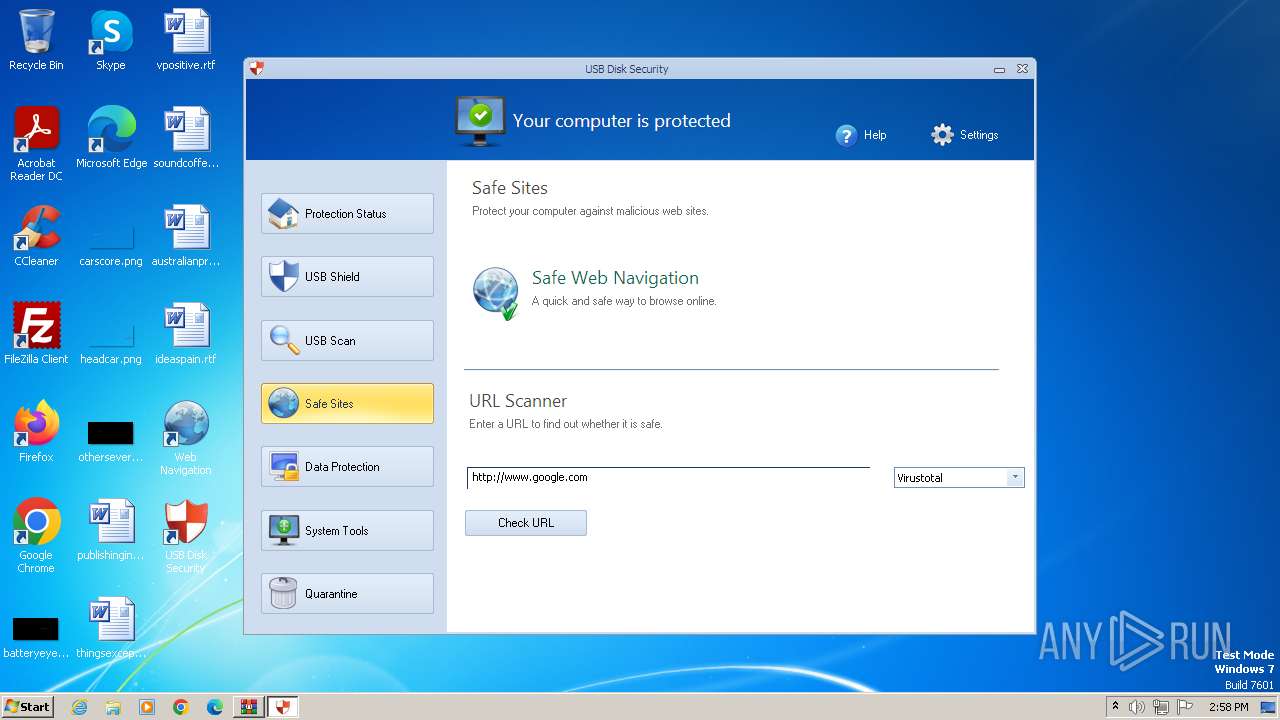The image size is (1280, 720).
Task: Open the System Tools section
Action: (347, 530)
